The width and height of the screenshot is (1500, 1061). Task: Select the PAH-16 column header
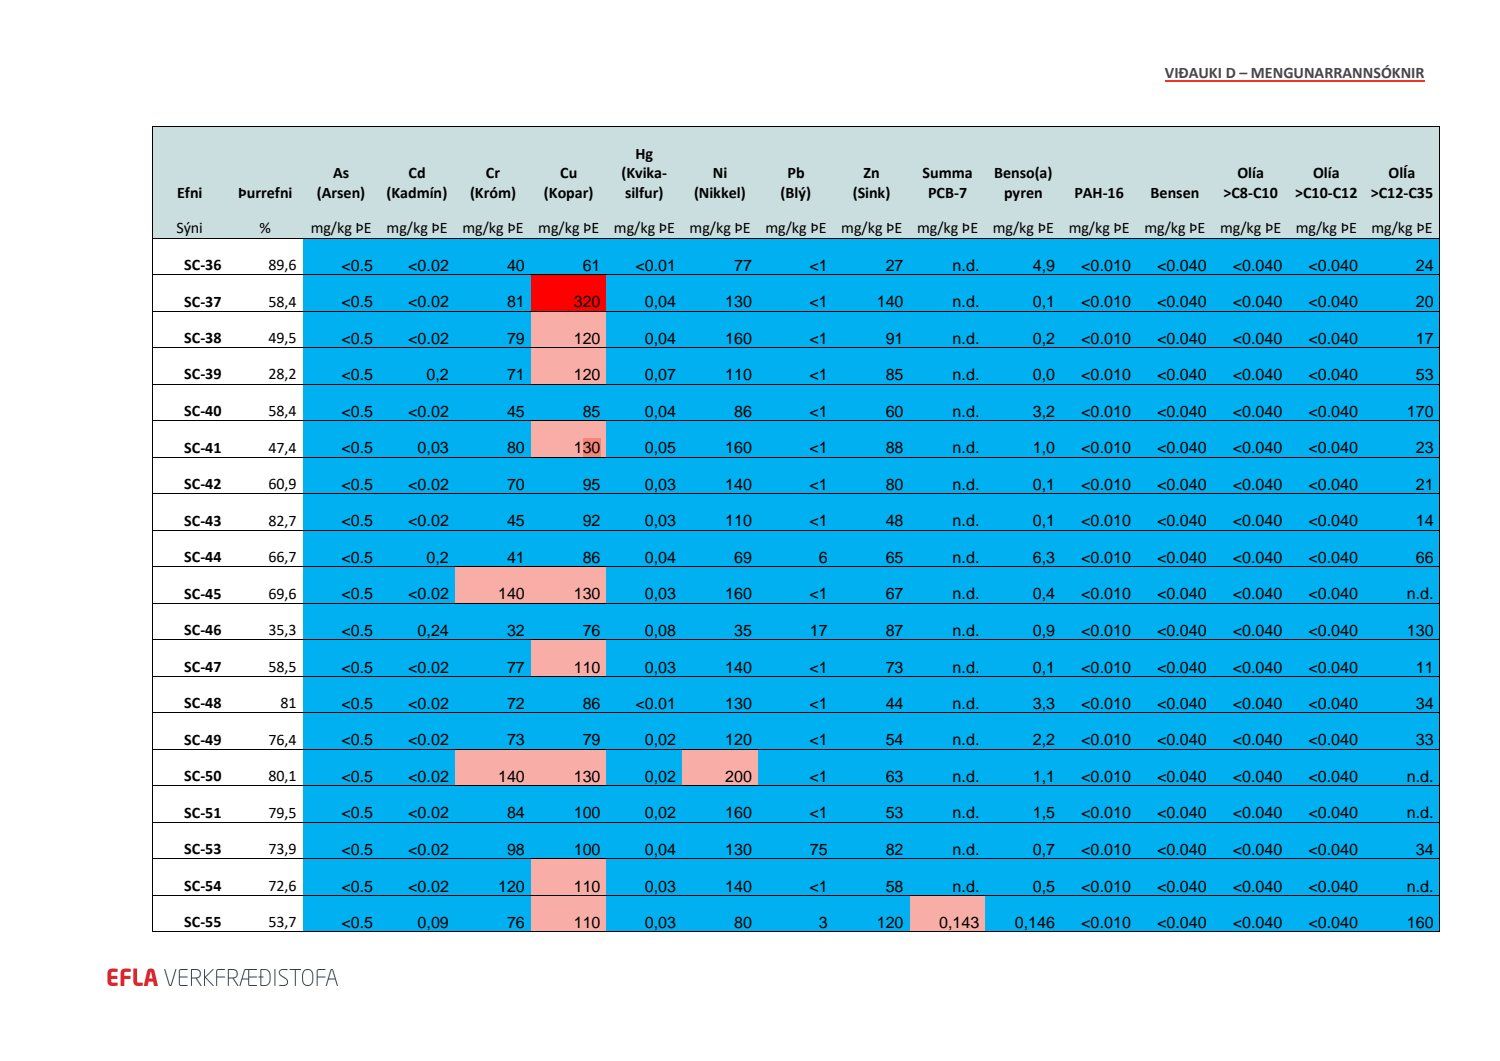pyautogui.click(x=1098, y=193)
